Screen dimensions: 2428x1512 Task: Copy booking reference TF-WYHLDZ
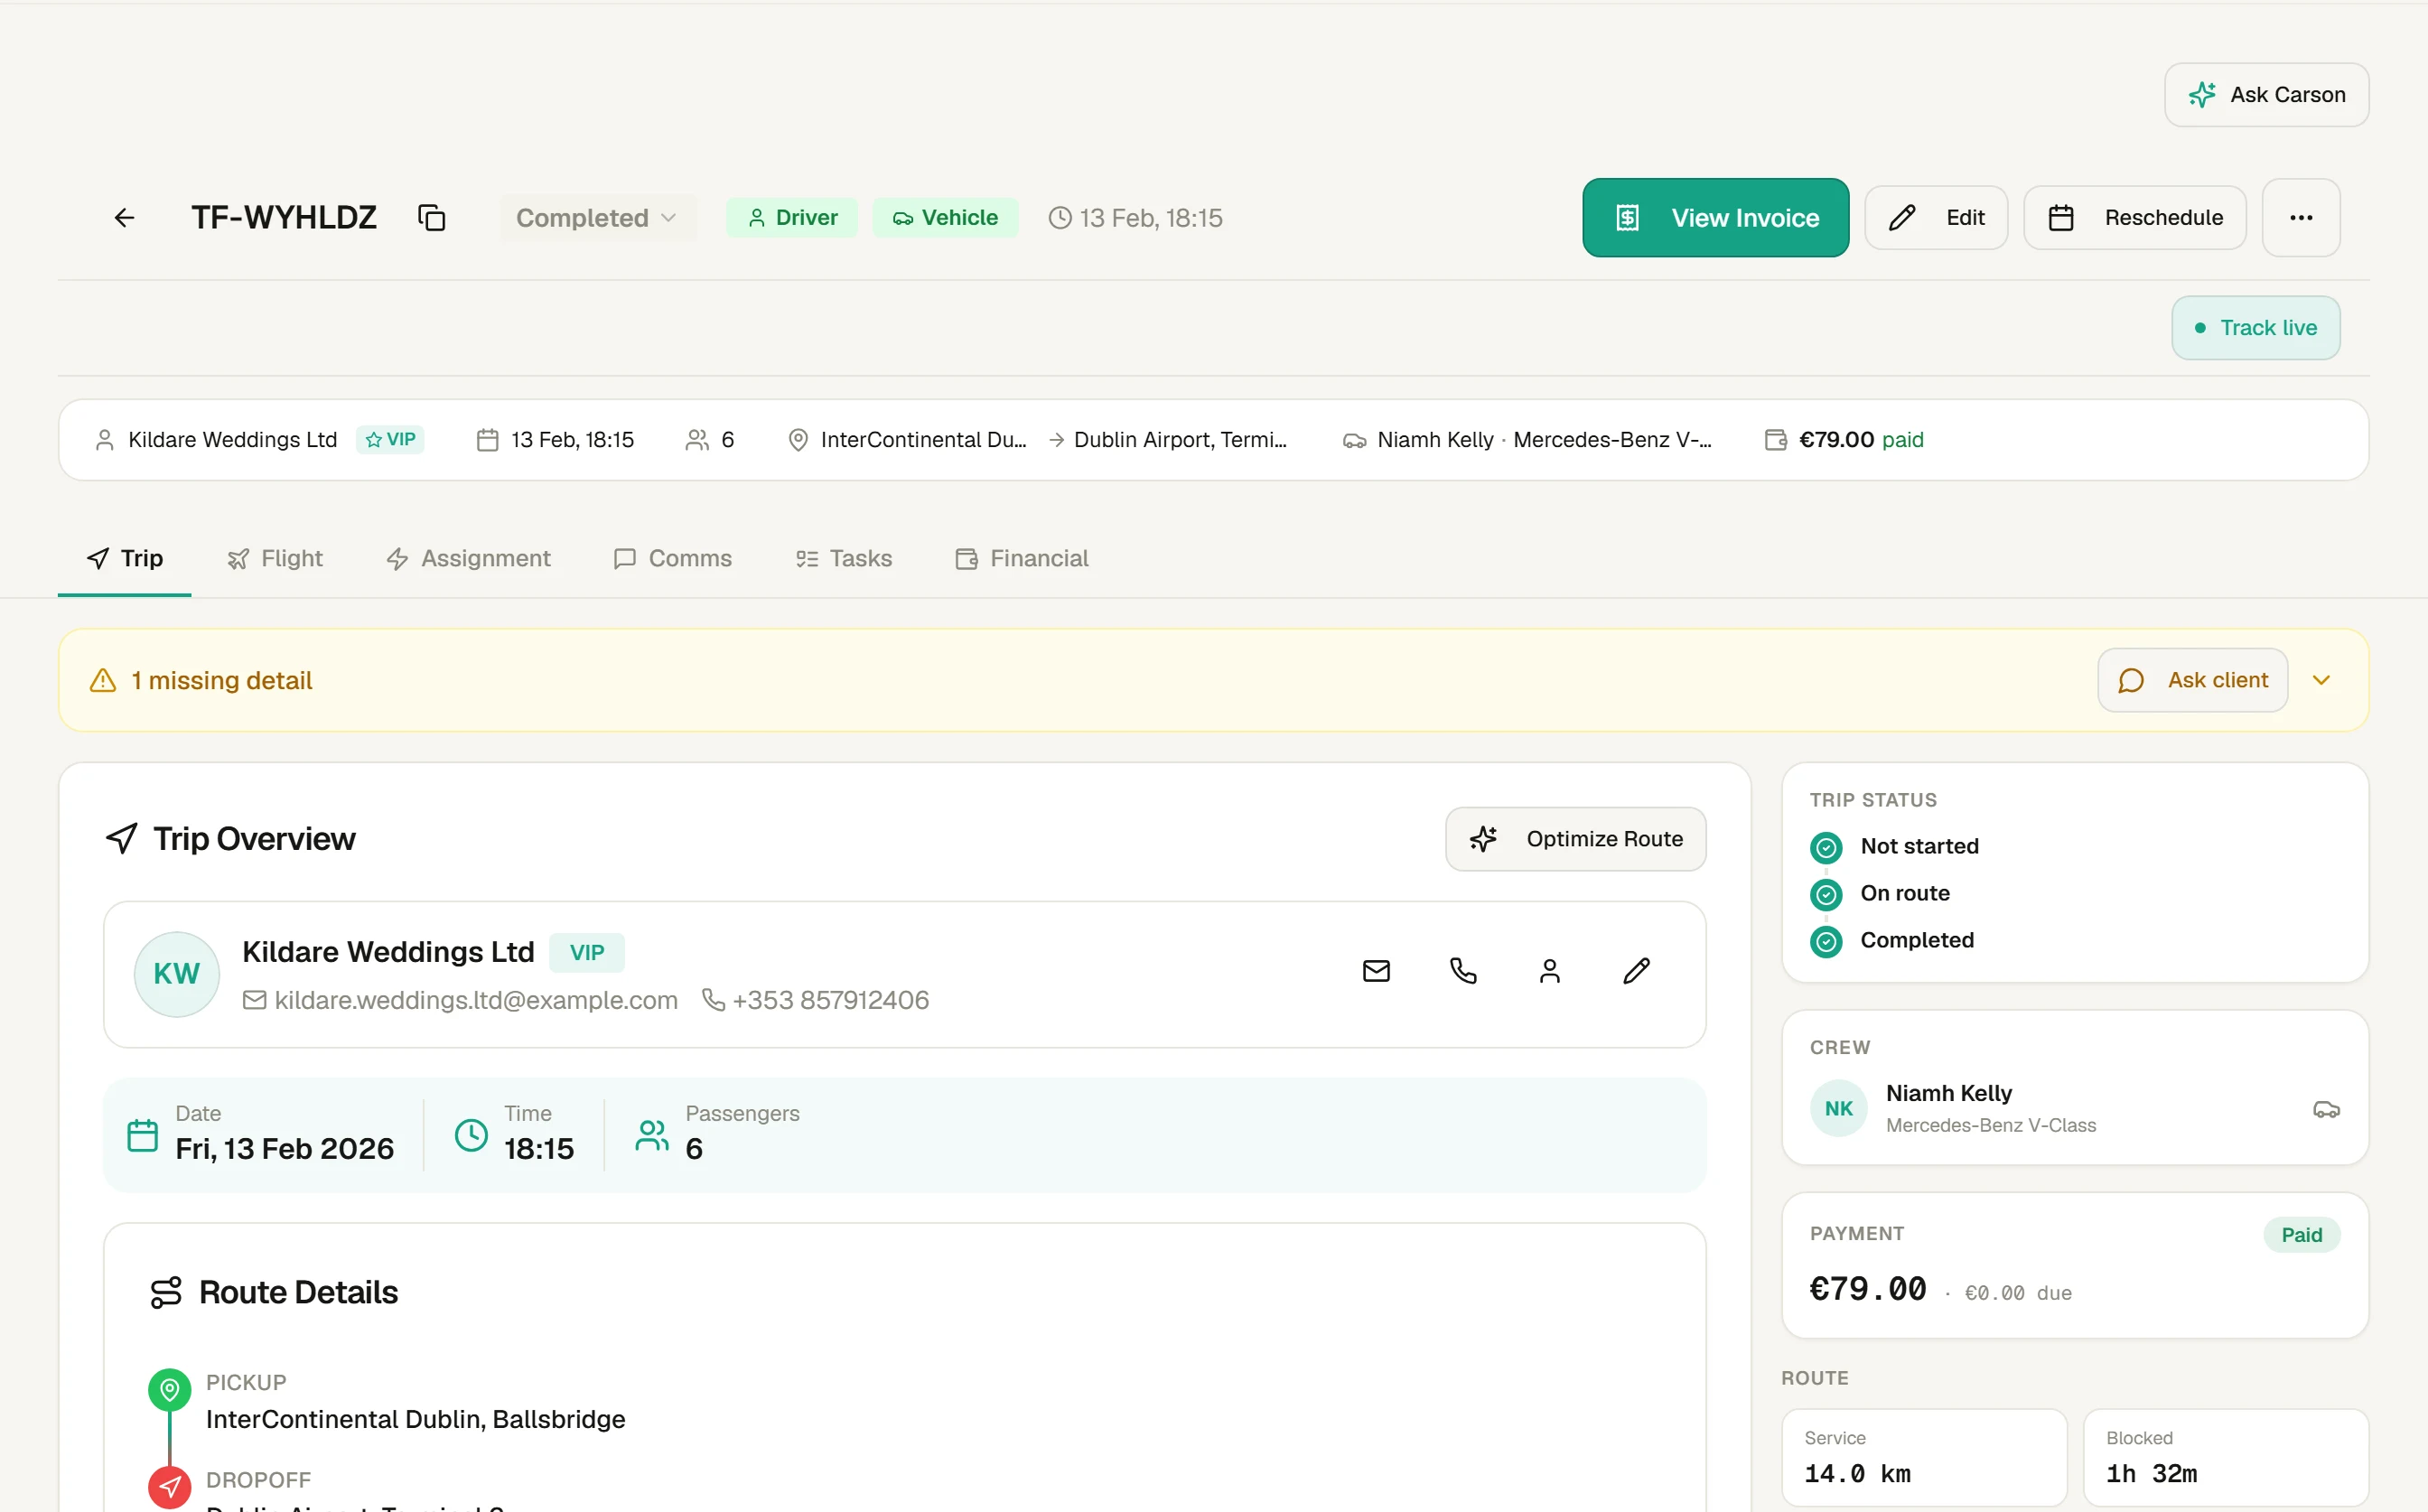pos(431,218)
